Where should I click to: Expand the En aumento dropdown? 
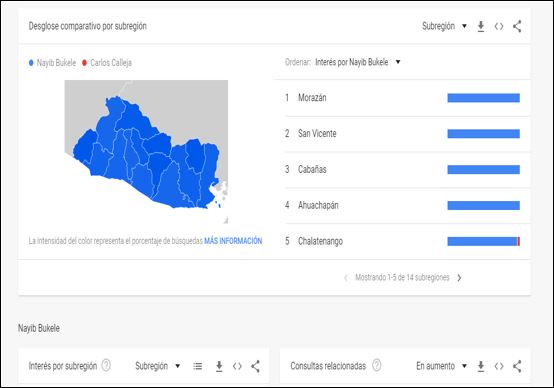(x=441, y=366)
